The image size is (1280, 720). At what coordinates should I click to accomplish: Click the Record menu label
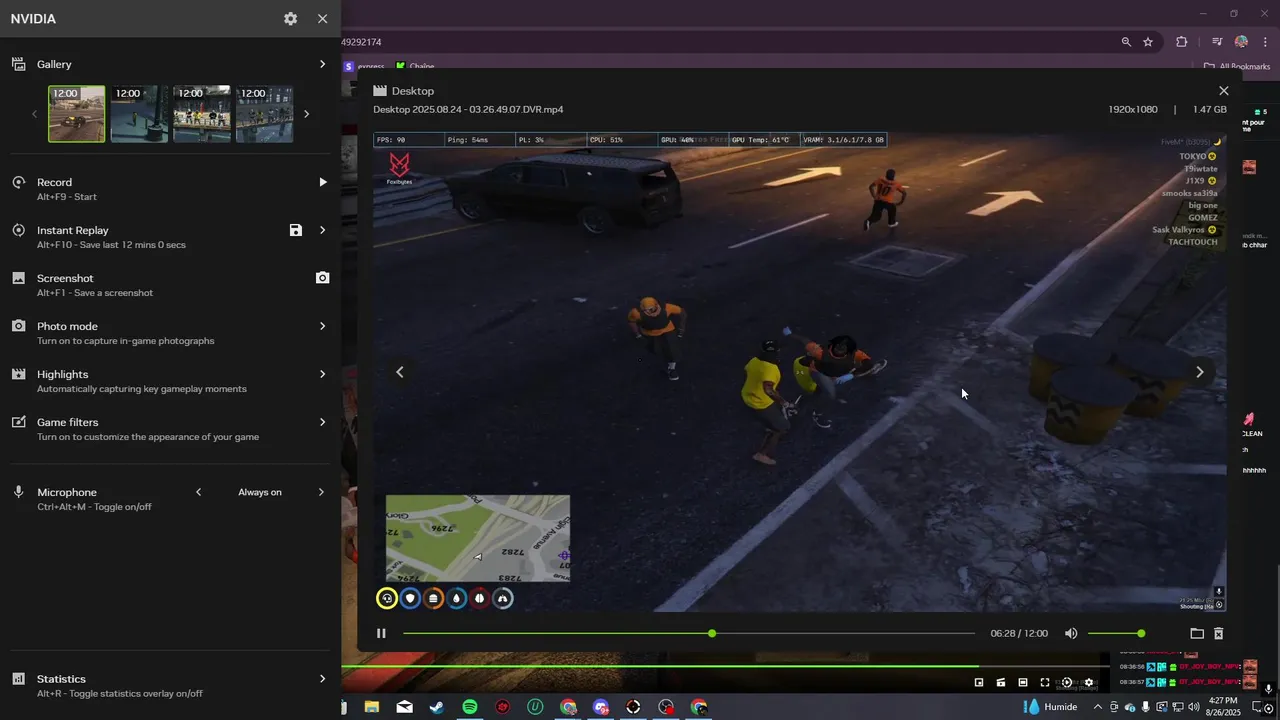pos(54,182)
